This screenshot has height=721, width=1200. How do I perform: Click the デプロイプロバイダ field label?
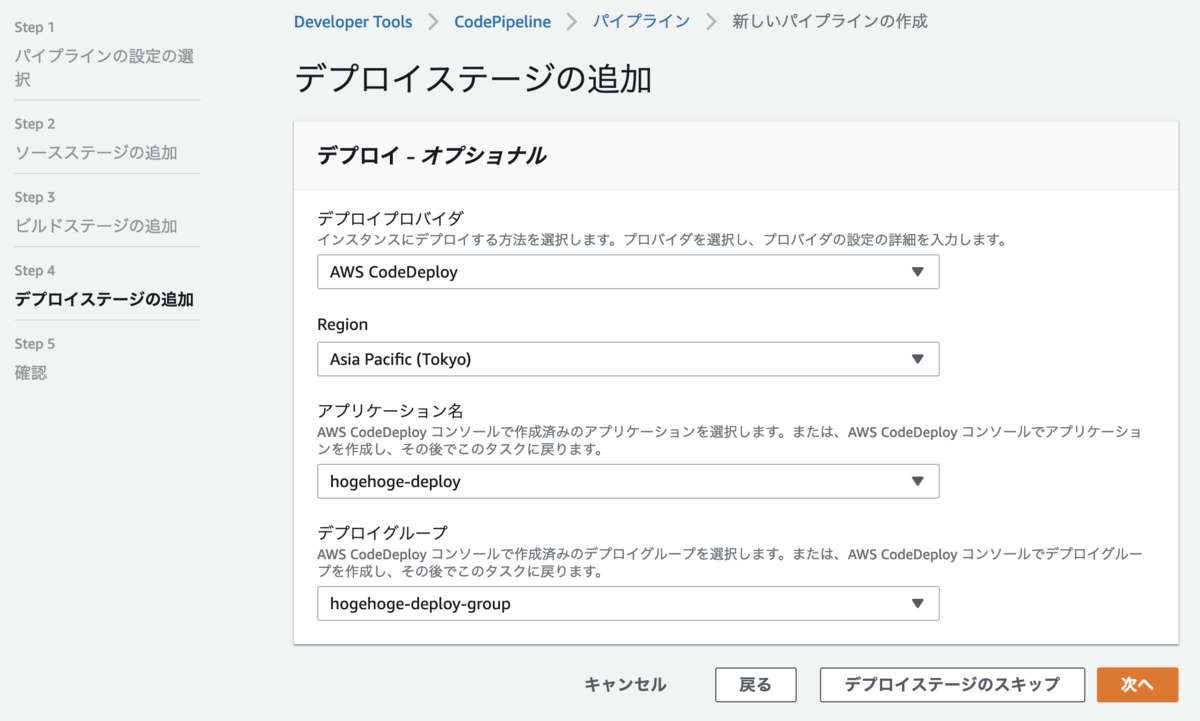click(390, 218)
